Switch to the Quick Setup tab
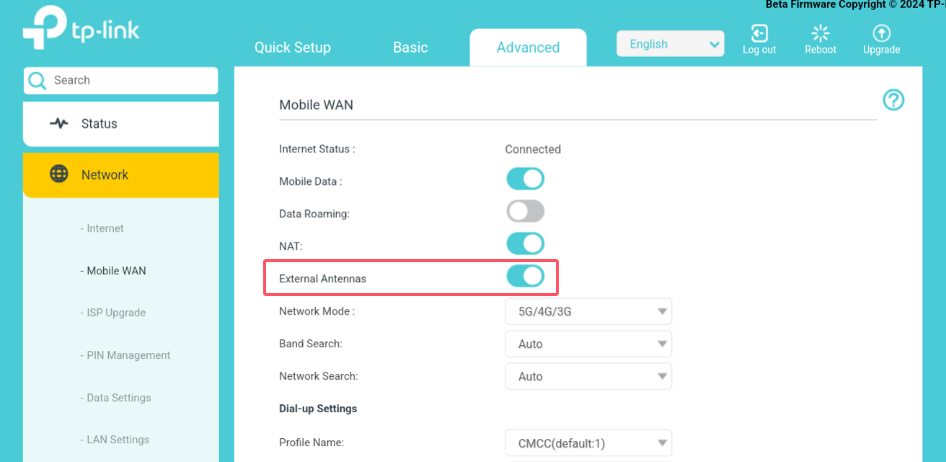Image resolution: width=946 pixels, height=462 pixels. pyautogui.click(x=292, y=47)
